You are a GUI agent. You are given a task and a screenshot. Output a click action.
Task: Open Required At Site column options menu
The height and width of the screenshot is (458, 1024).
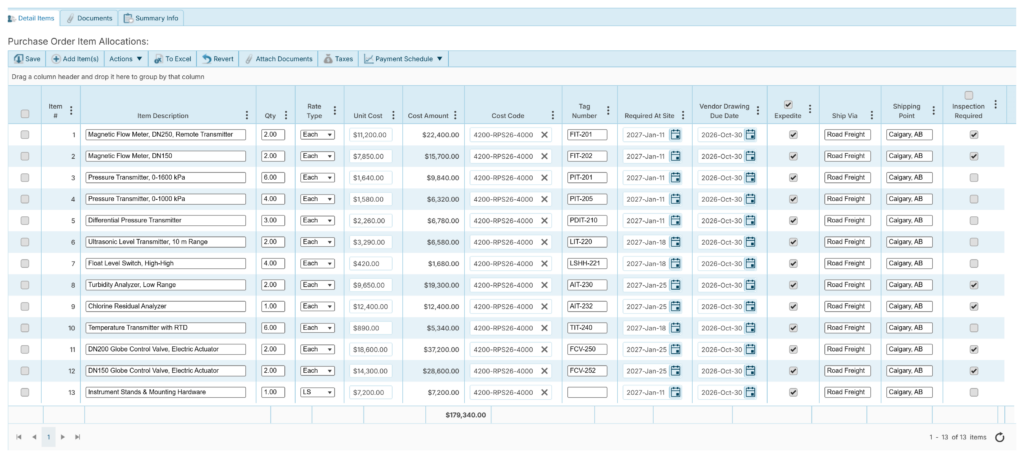click(682, 116)
